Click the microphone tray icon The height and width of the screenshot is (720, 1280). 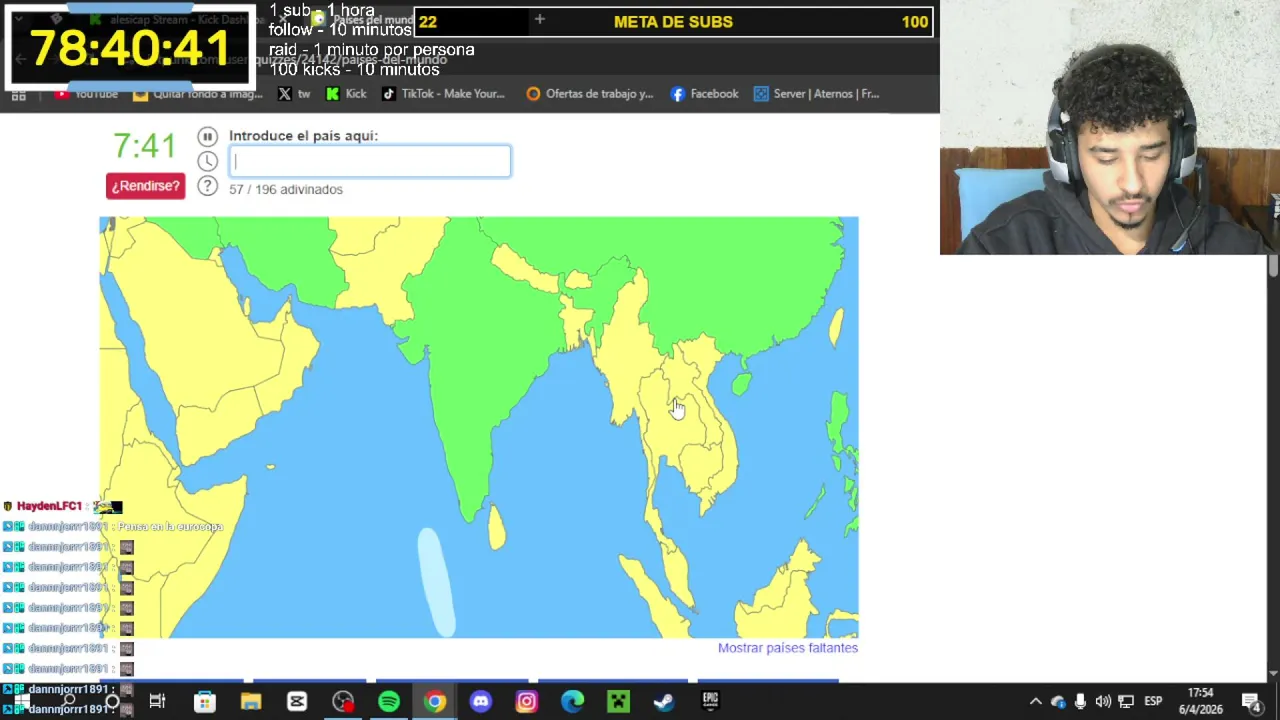pyautogui.click(x=1080, y=702)
